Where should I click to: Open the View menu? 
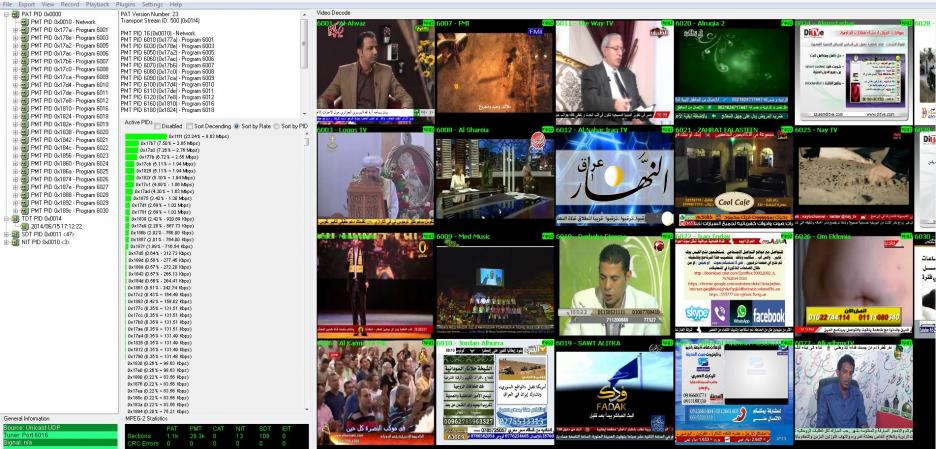click(48, 4)
